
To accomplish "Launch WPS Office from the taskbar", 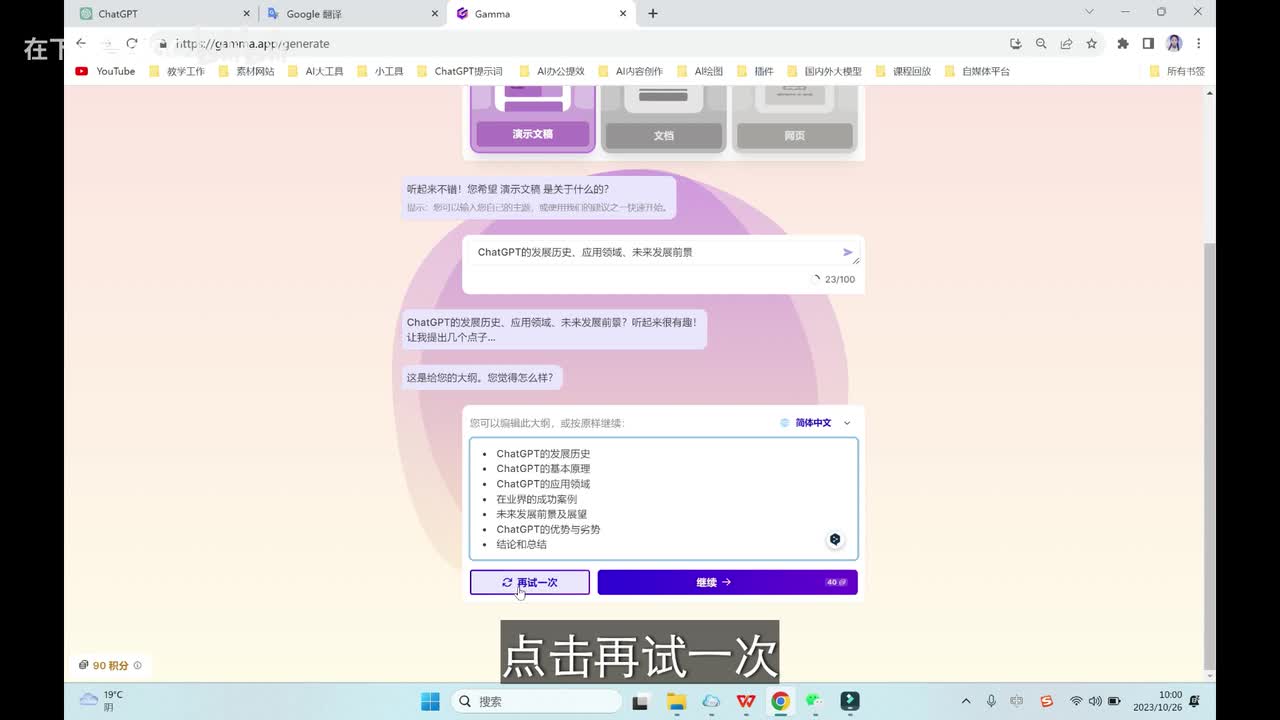I will click(x=746, y=701).
